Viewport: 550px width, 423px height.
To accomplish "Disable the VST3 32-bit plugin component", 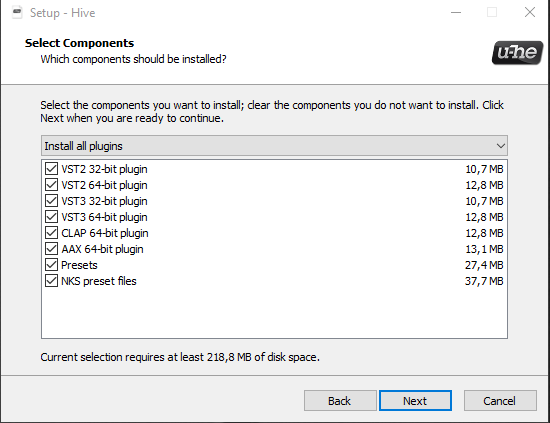I will 52,201.
